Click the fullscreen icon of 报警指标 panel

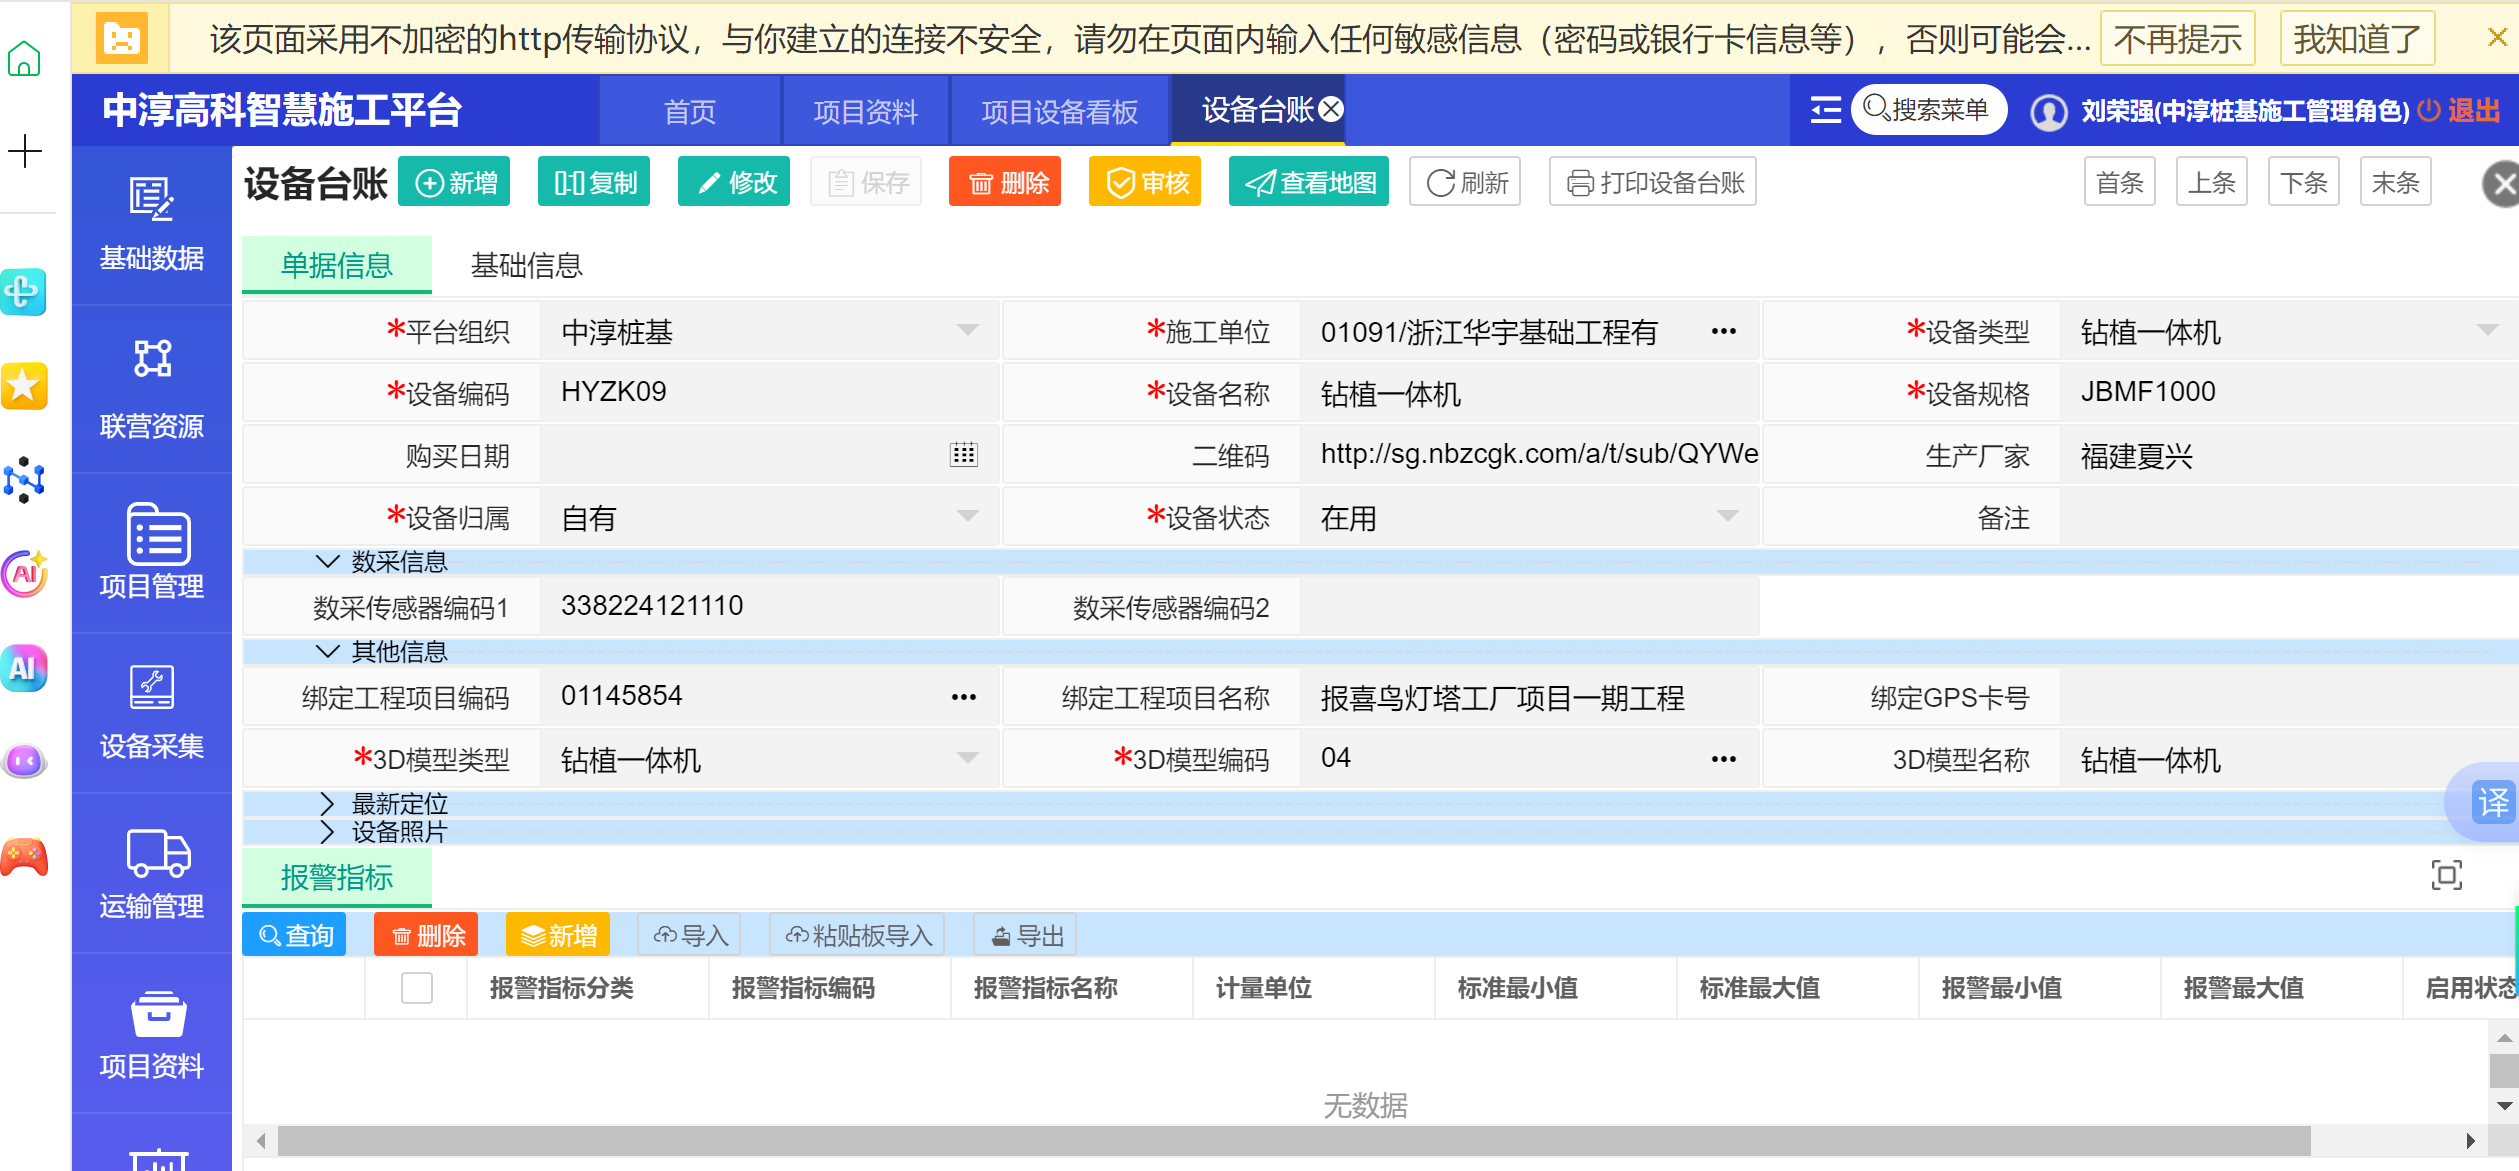pyautogui.click(x=2446, y=875)
